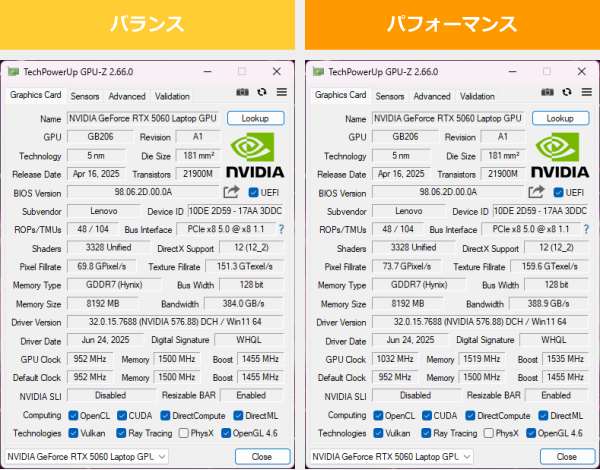Click 'Apr 16, 2025' Release Date in left window
The width and height of the screenshot is (600, 470).
[96, 174]
